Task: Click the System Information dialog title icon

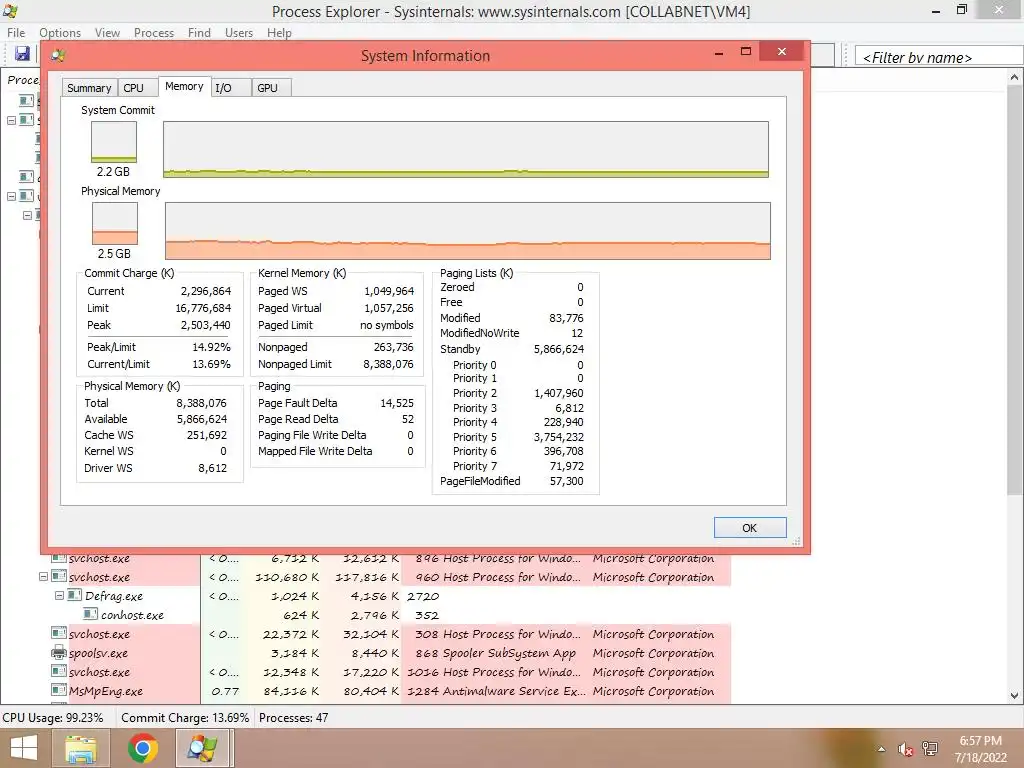Action: coord(58,56)
